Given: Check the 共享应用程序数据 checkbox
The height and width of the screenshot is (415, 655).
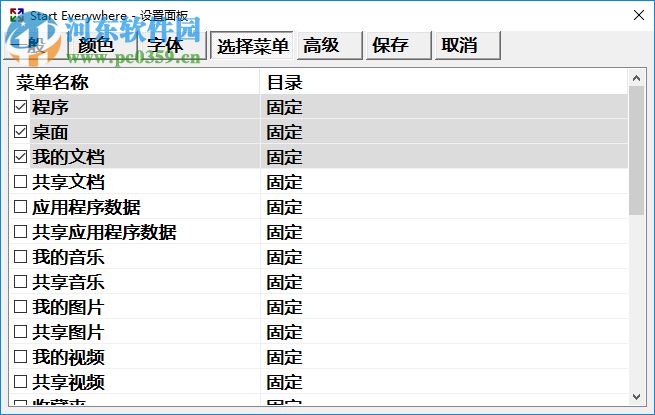Looking at the screenshot, I should click(x=20, y=232).
